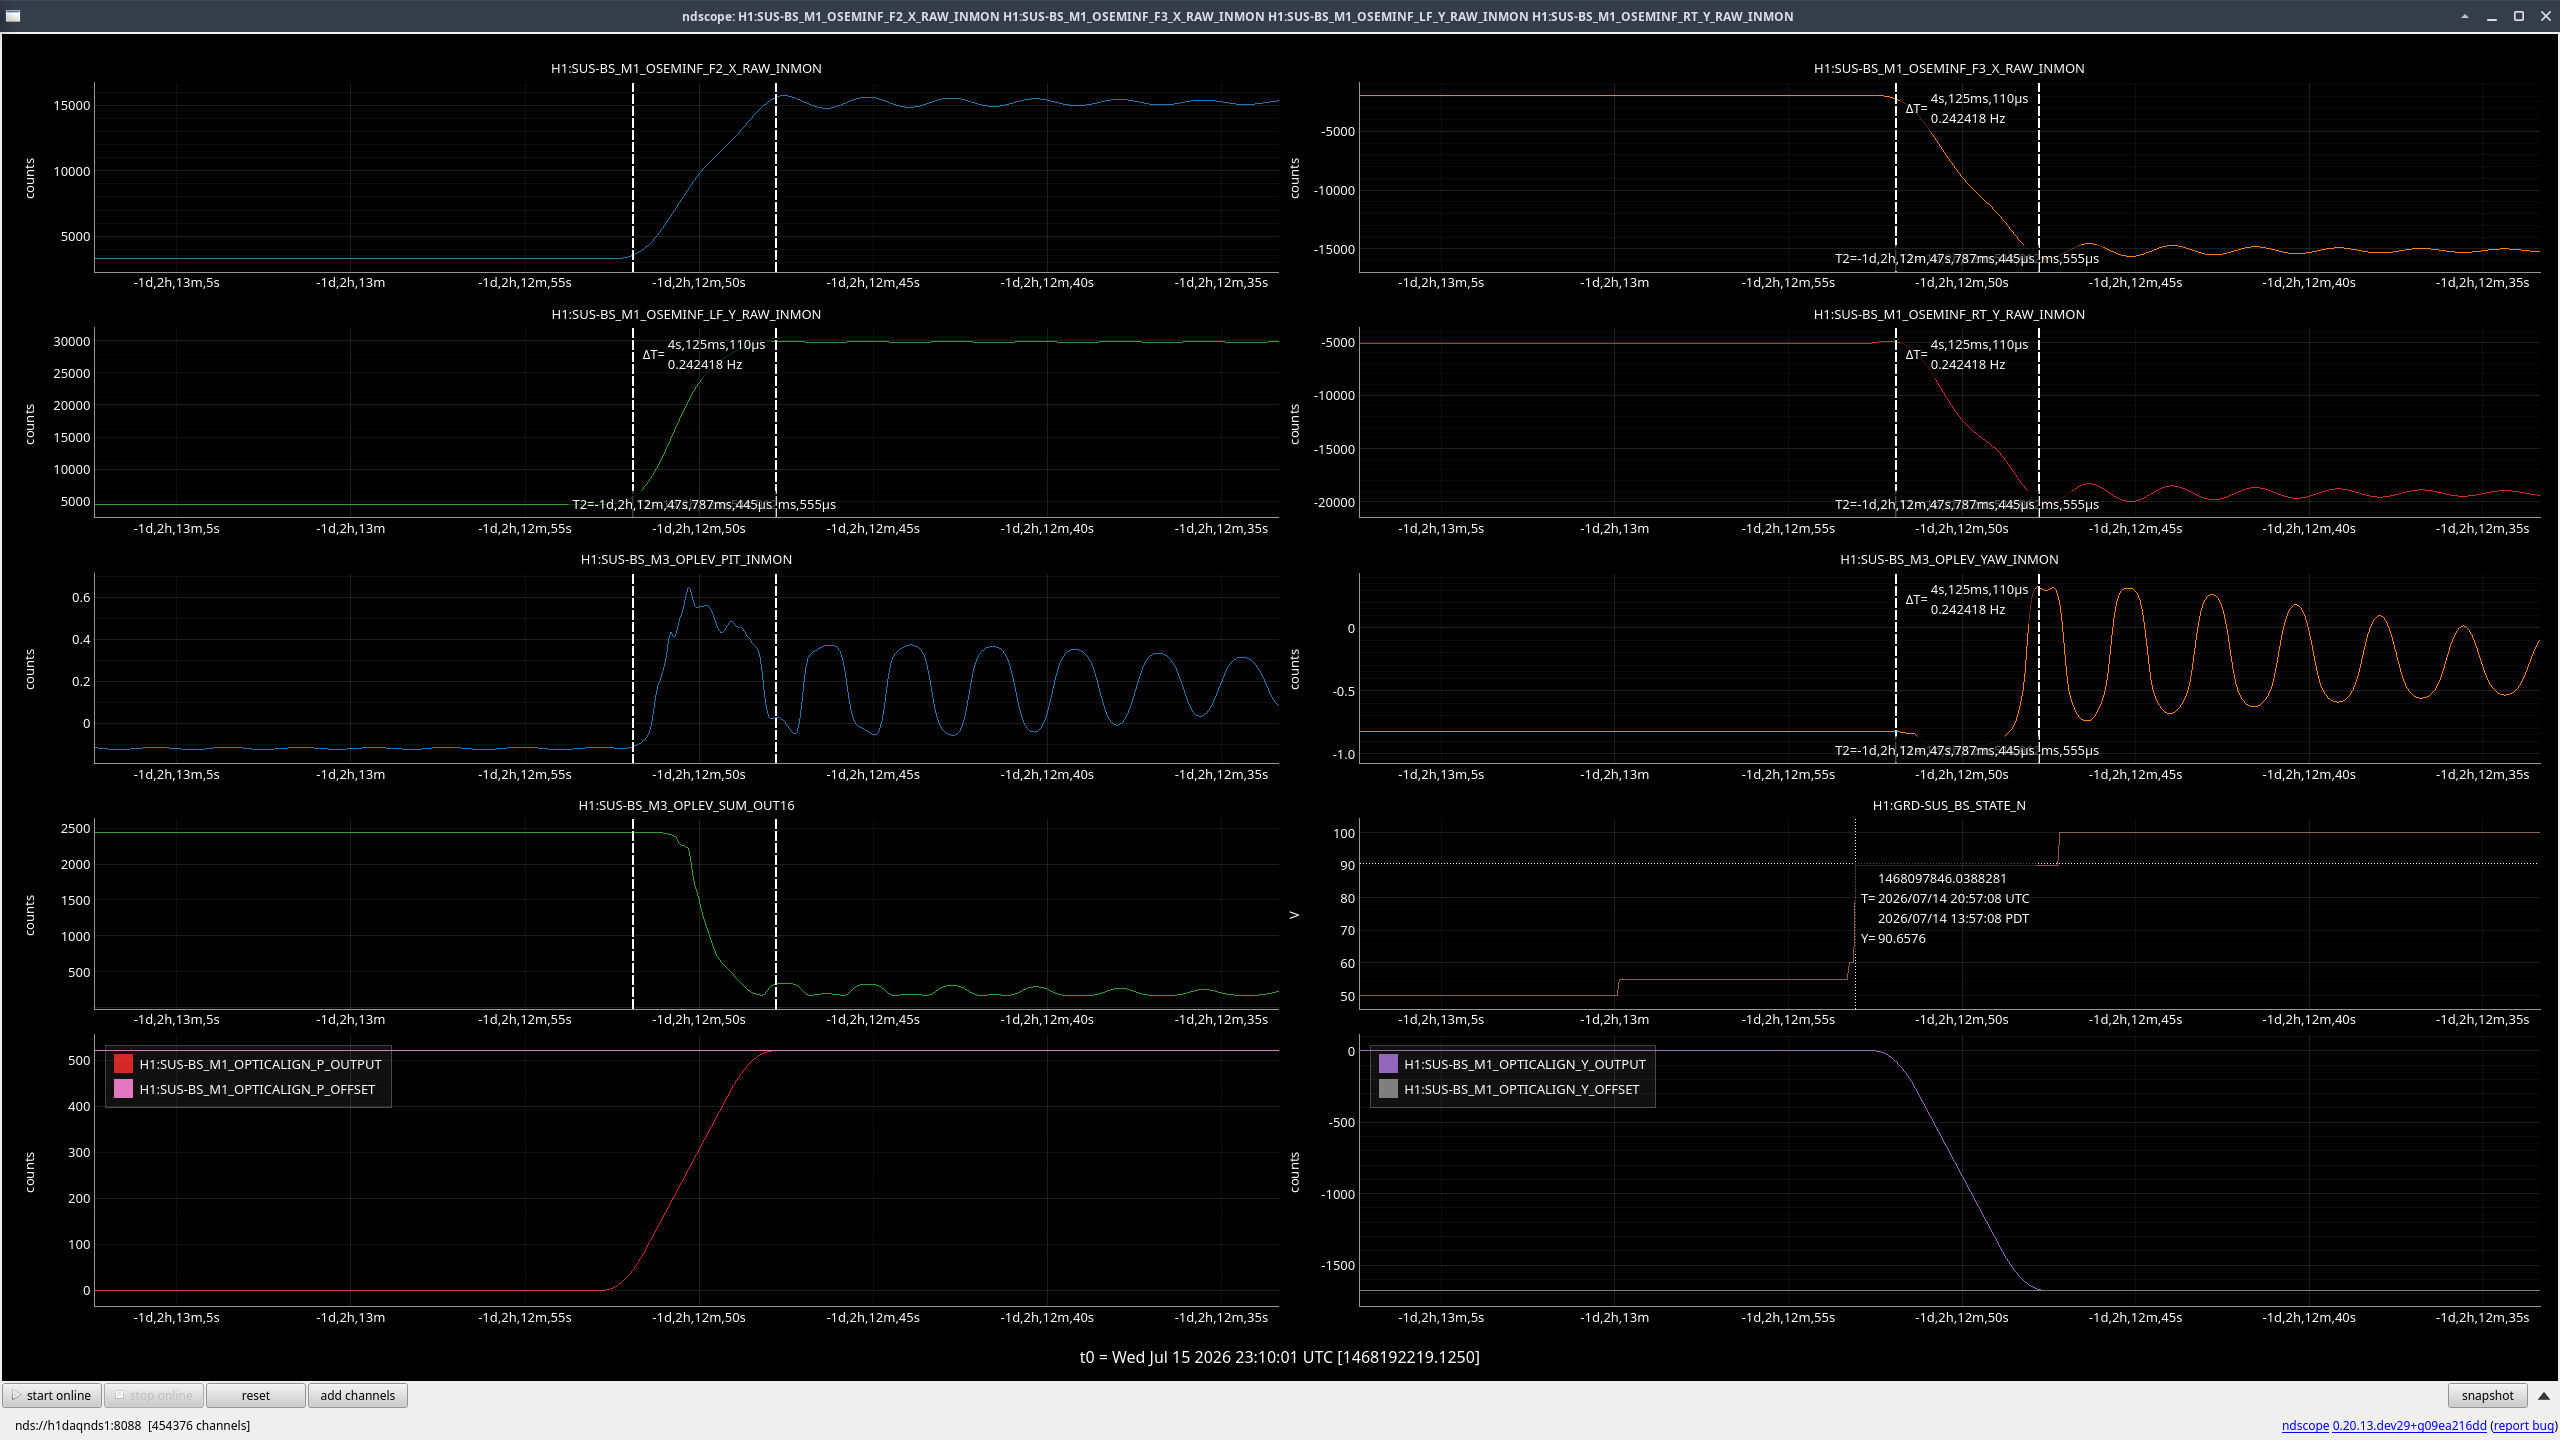
Task: Click the H1:GRD-SUS_BS_STATE_N plot title
Action: pos(1949,805)
